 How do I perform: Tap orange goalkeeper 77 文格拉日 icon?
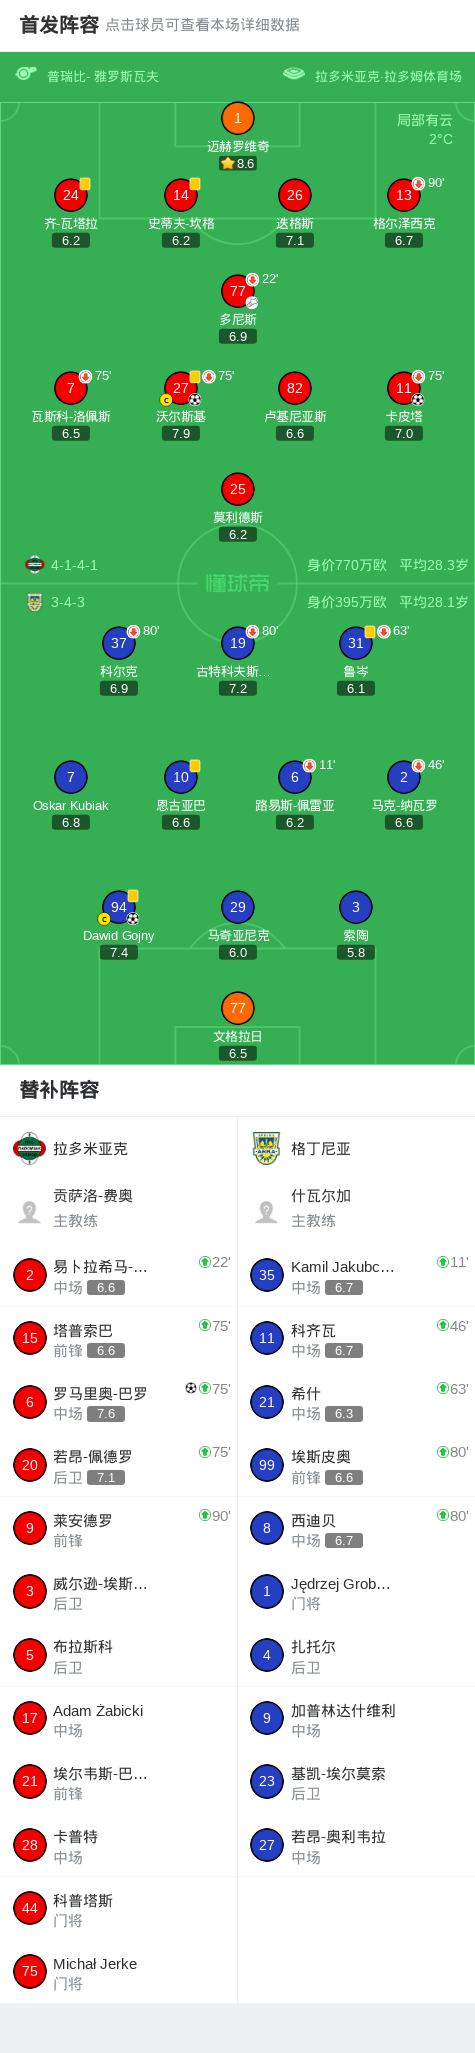238,1008
